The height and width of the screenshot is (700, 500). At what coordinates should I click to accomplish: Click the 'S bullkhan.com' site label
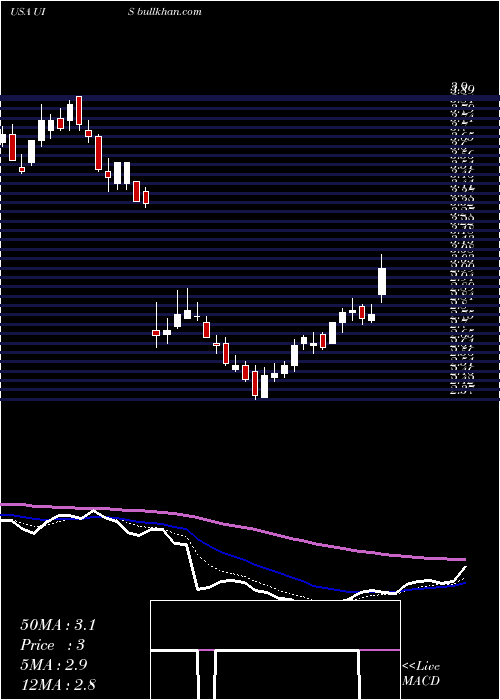[165, 12]
